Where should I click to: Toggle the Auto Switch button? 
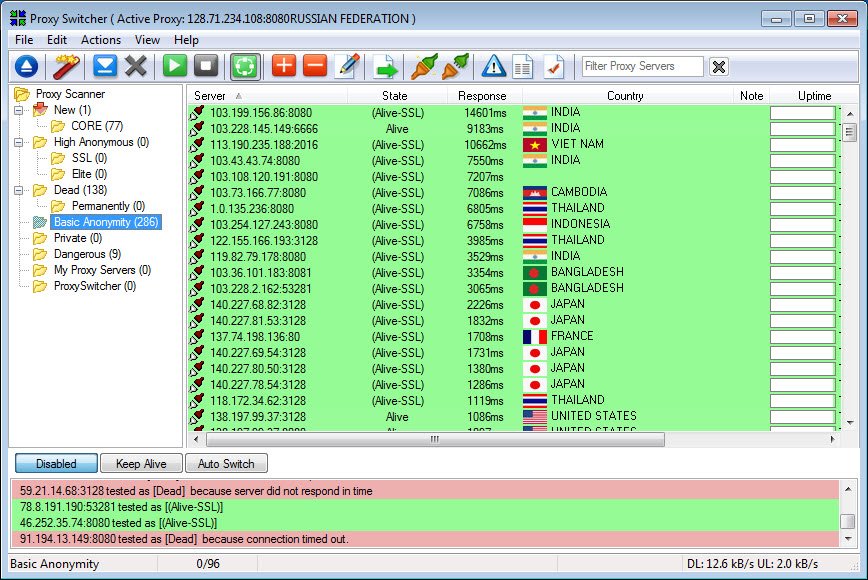(226, 464)
